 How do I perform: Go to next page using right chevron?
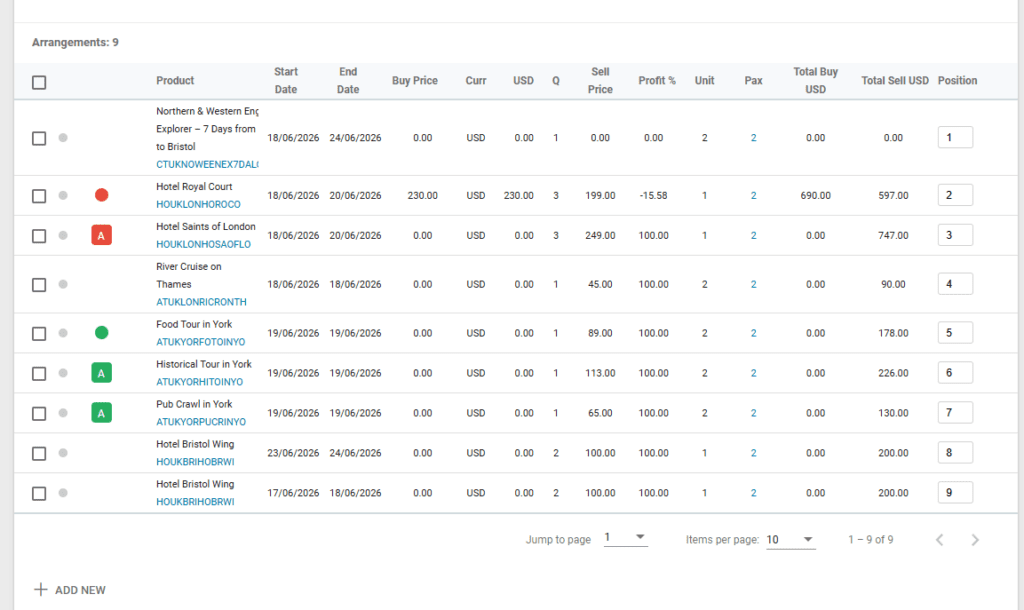click(975, 540)
